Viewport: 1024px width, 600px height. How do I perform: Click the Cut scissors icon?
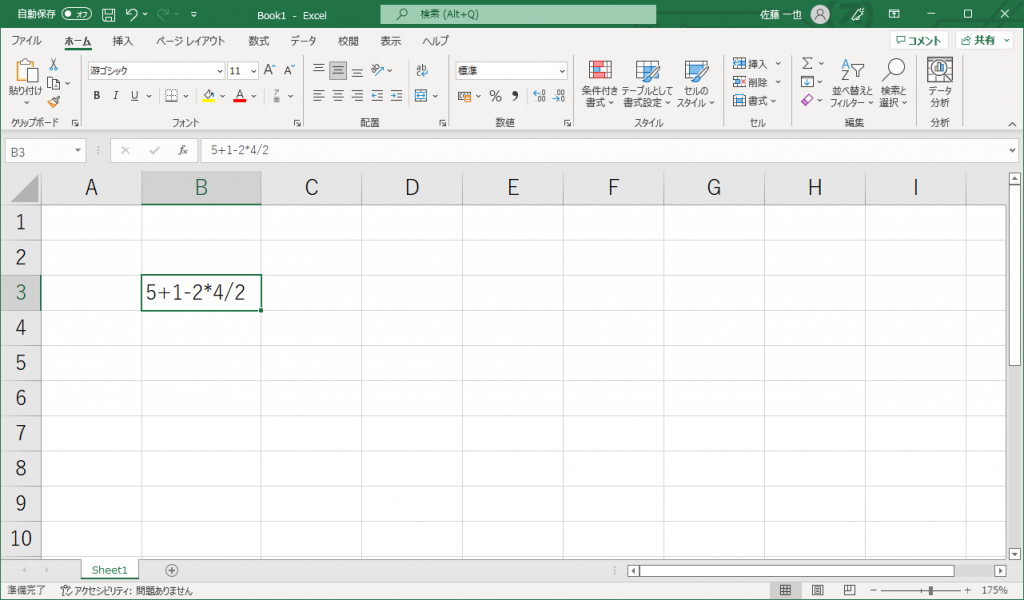(x=54, y=65)
